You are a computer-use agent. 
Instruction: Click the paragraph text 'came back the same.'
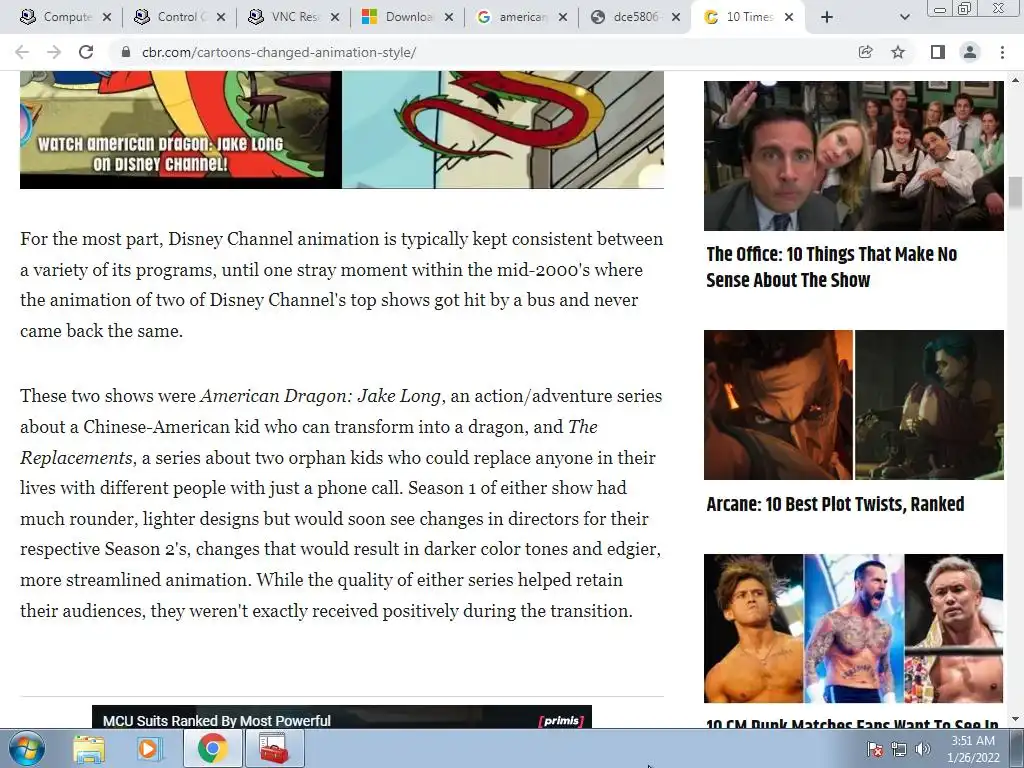pyautogui.click(x=101, y=330)
